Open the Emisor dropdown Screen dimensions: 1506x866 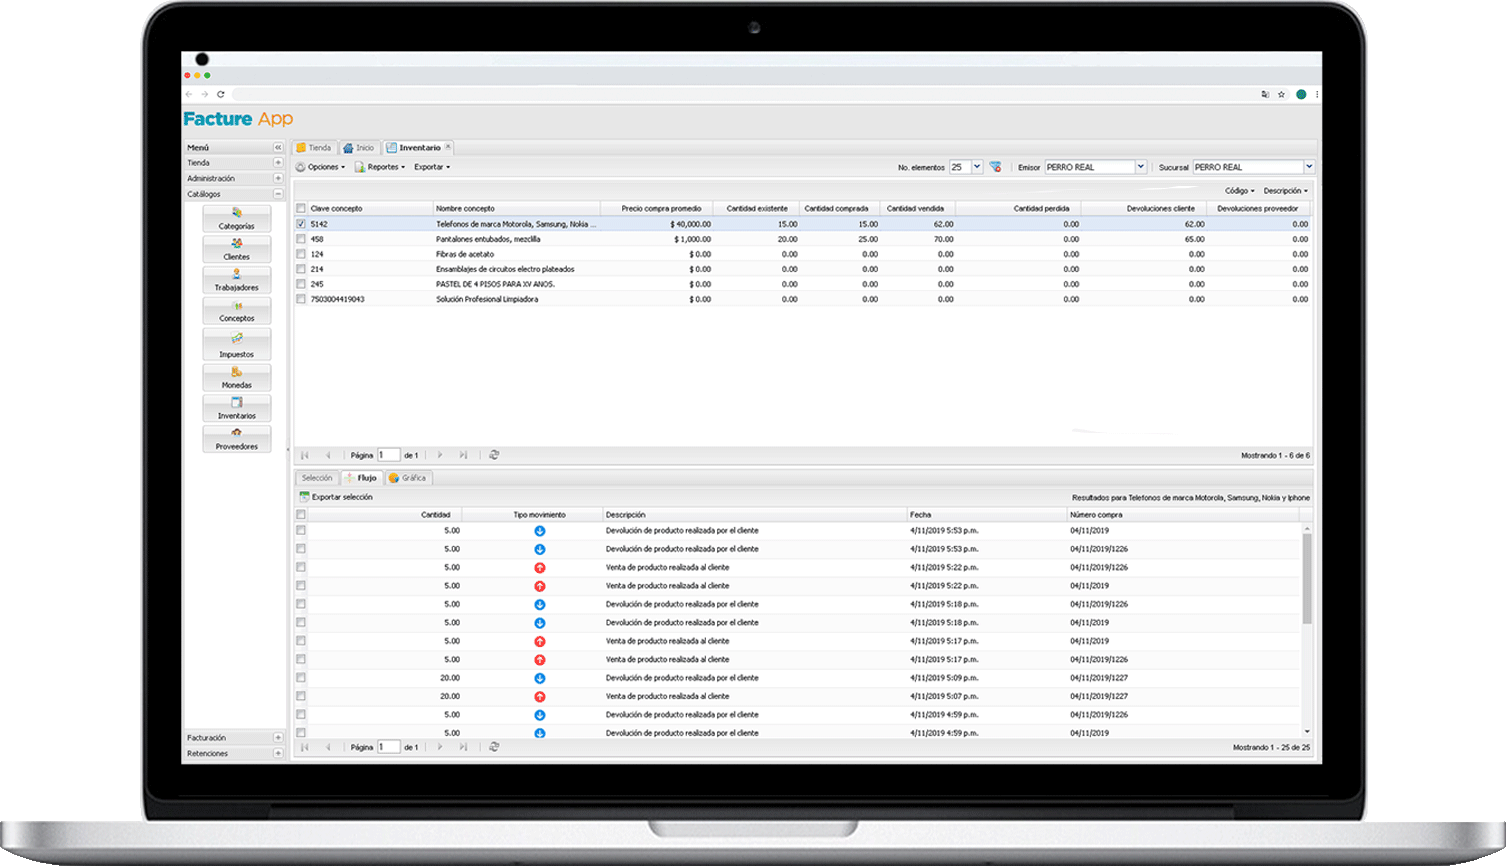click(1140, 167)
